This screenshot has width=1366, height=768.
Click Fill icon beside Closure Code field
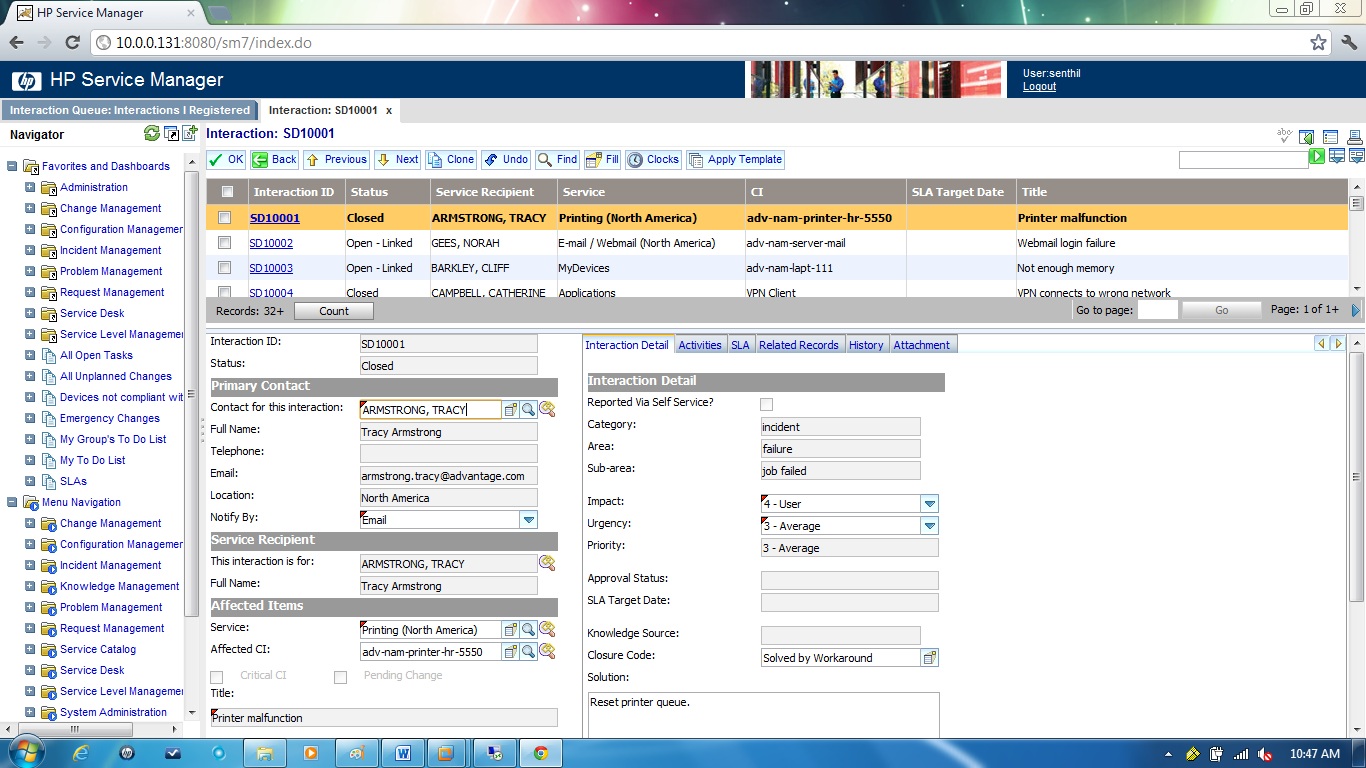(x=930, y=657)
